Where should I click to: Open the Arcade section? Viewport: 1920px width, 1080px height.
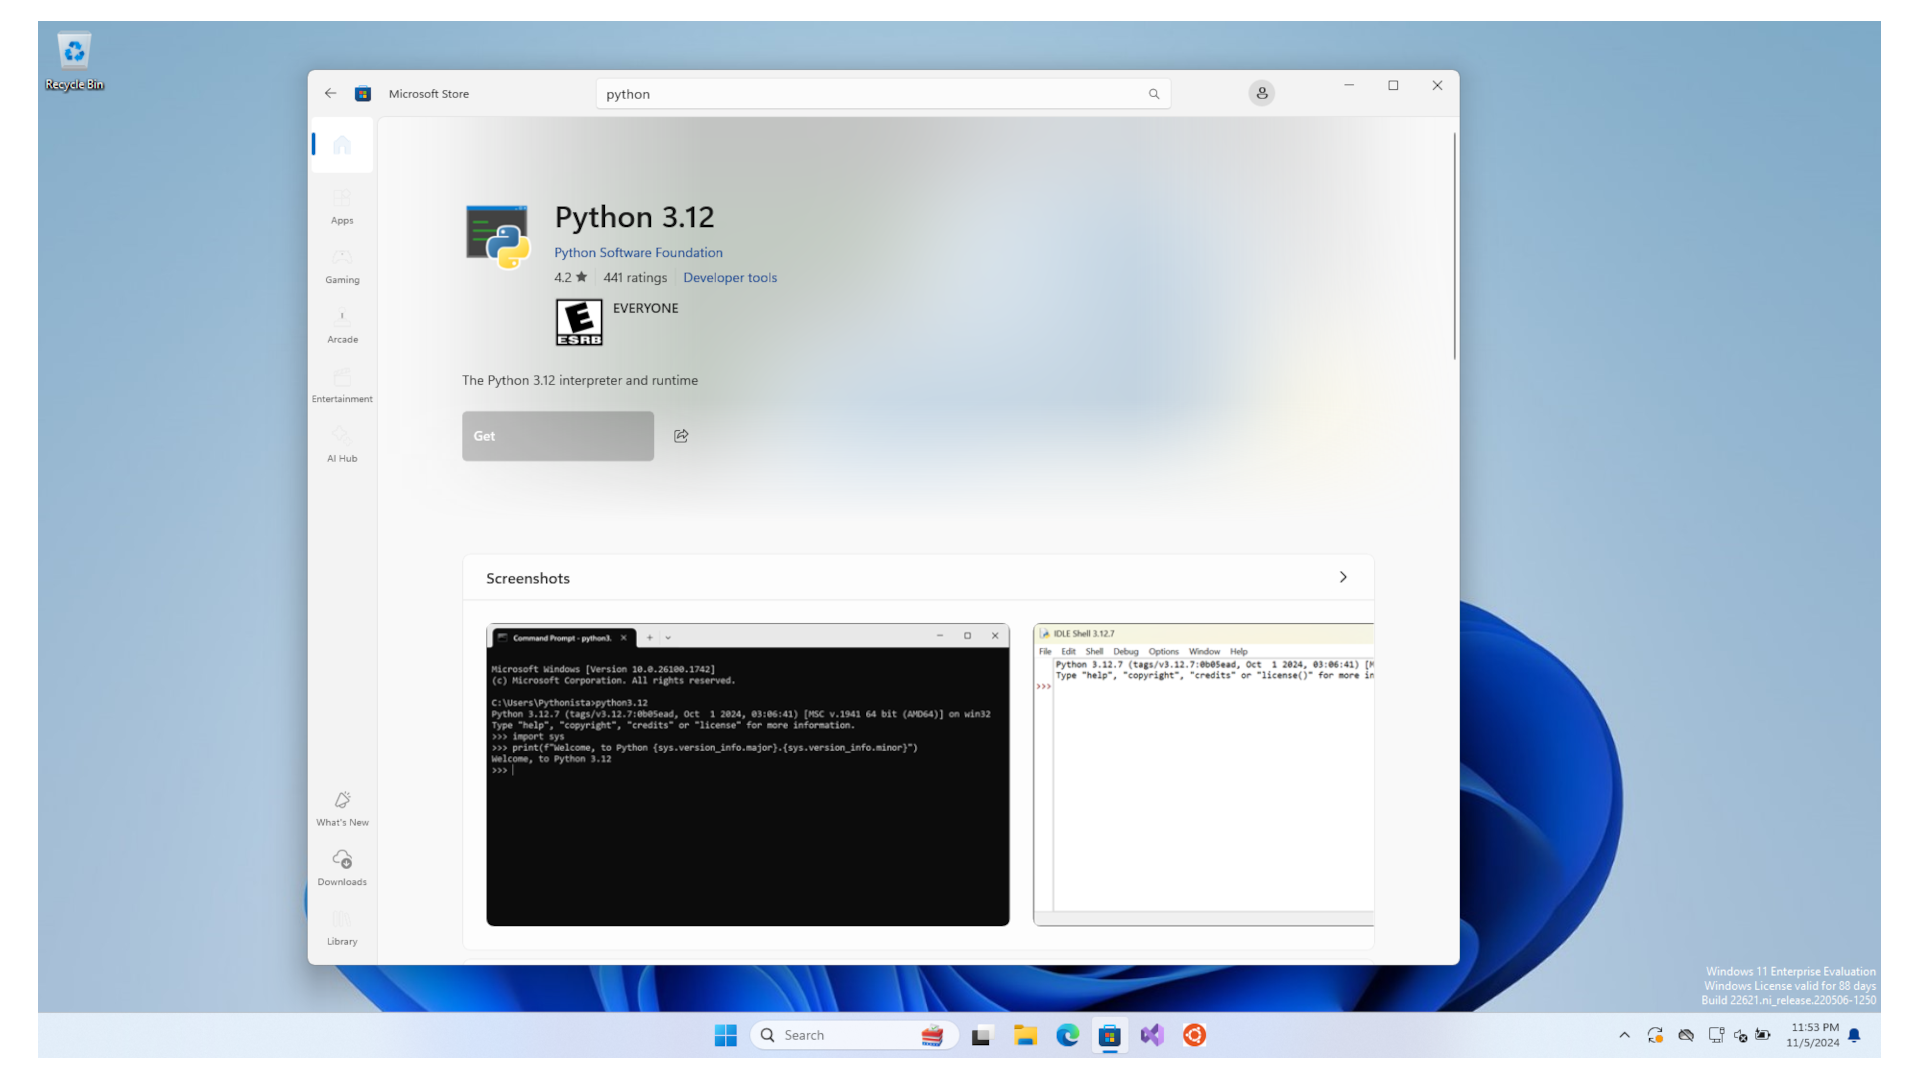tap(341, 325)
